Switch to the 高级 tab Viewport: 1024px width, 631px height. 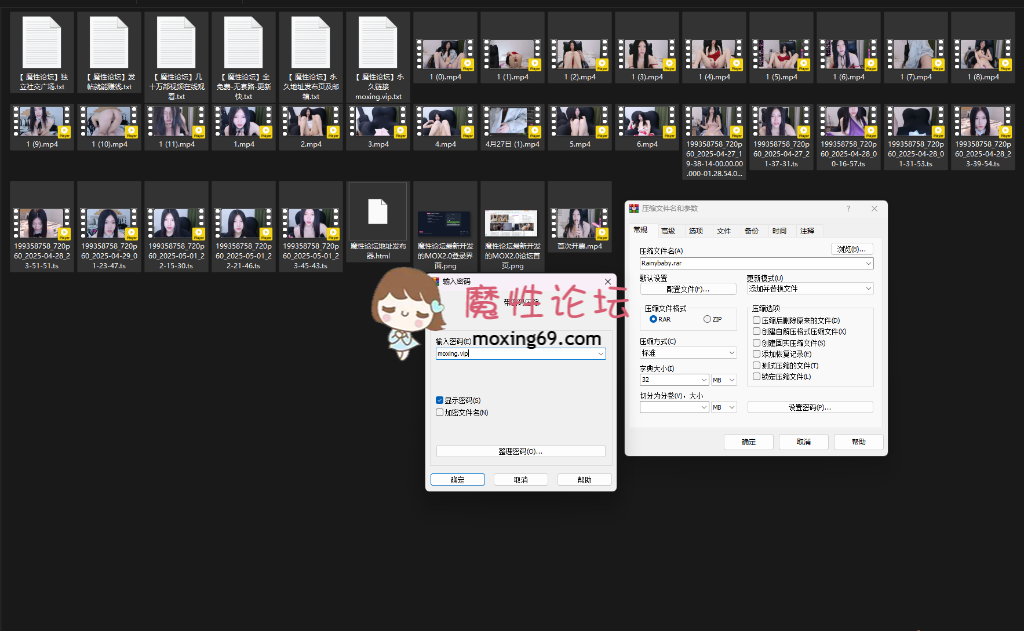pos(667,230)
